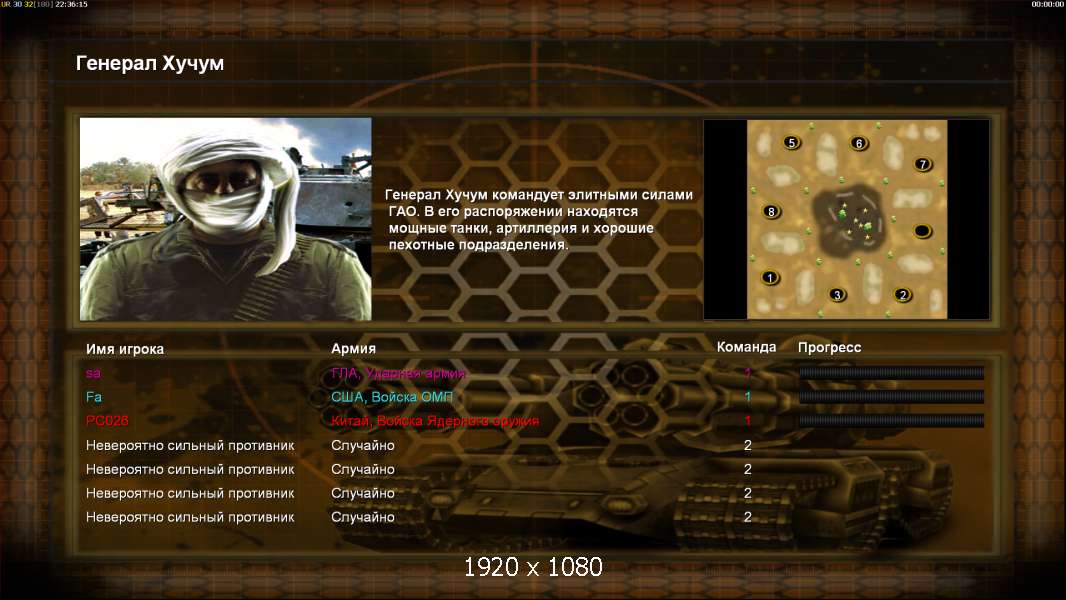Select start position 3 on the map
The height and width of the screenshot is (600, 1066).
[838, 294]
